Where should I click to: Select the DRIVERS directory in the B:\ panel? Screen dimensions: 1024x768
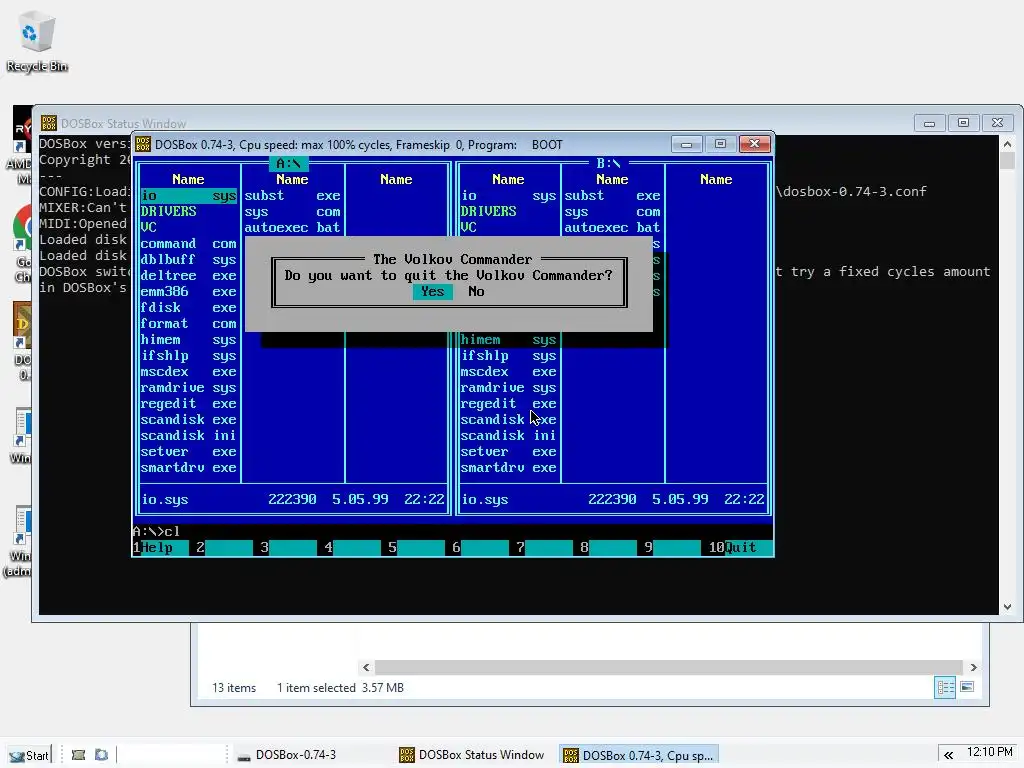pyautogui.click(x=488, y=211)
